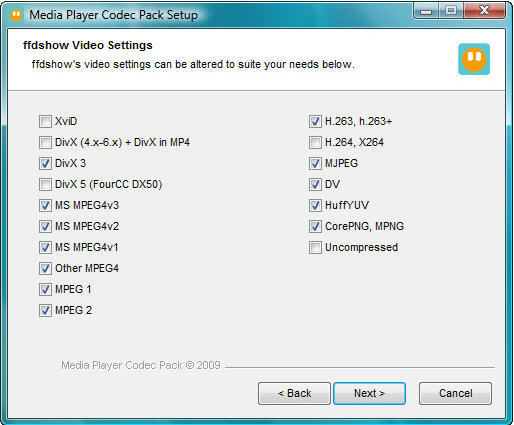This screenshot has height=425, width=514.
Task: Return with the Back button
Action: (x=294, y=393)
